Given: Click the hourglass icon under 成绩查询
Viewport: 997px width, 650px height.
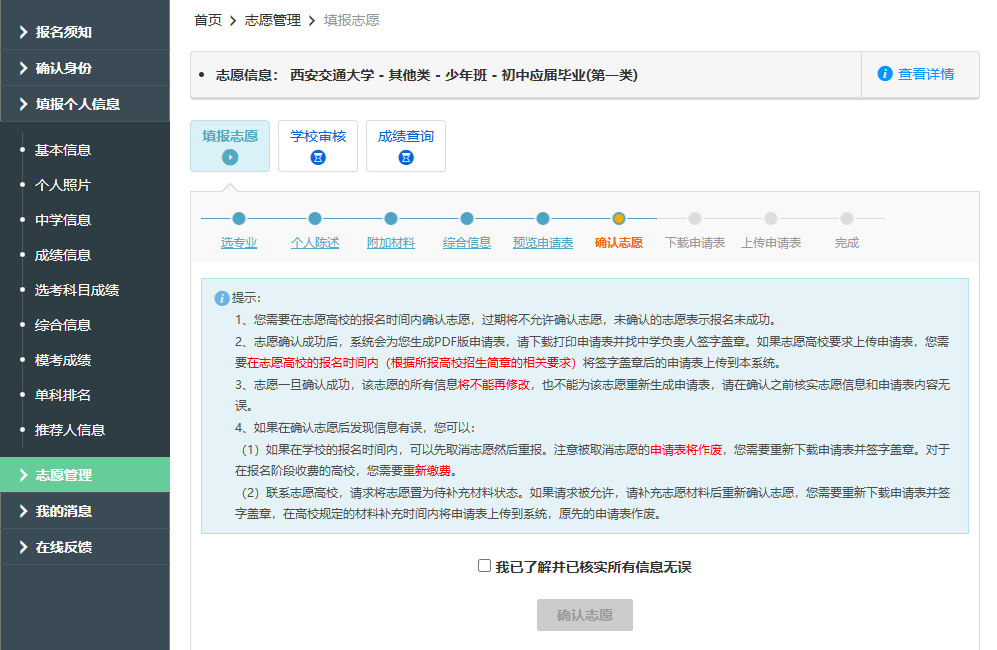Looking at the screenshot, I should point(406,157).
